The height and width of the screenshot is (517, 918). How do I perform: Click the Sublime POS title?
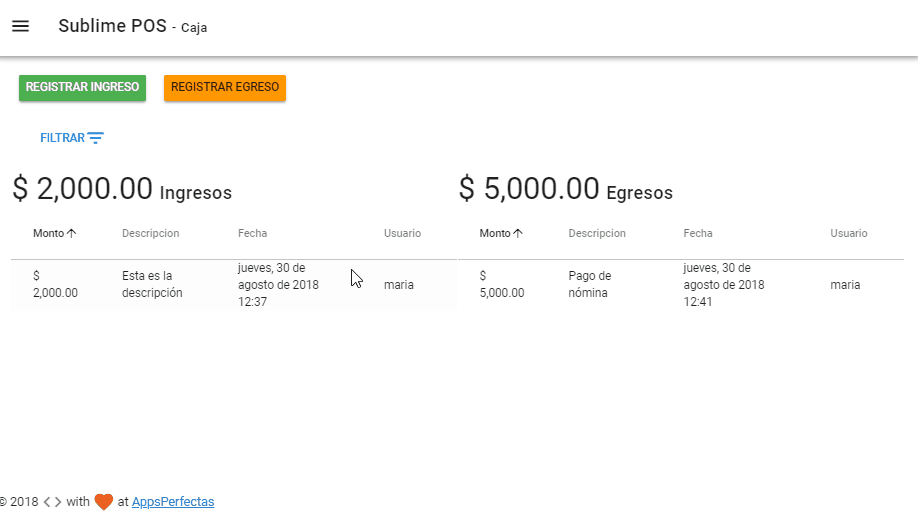click(111, 26)
